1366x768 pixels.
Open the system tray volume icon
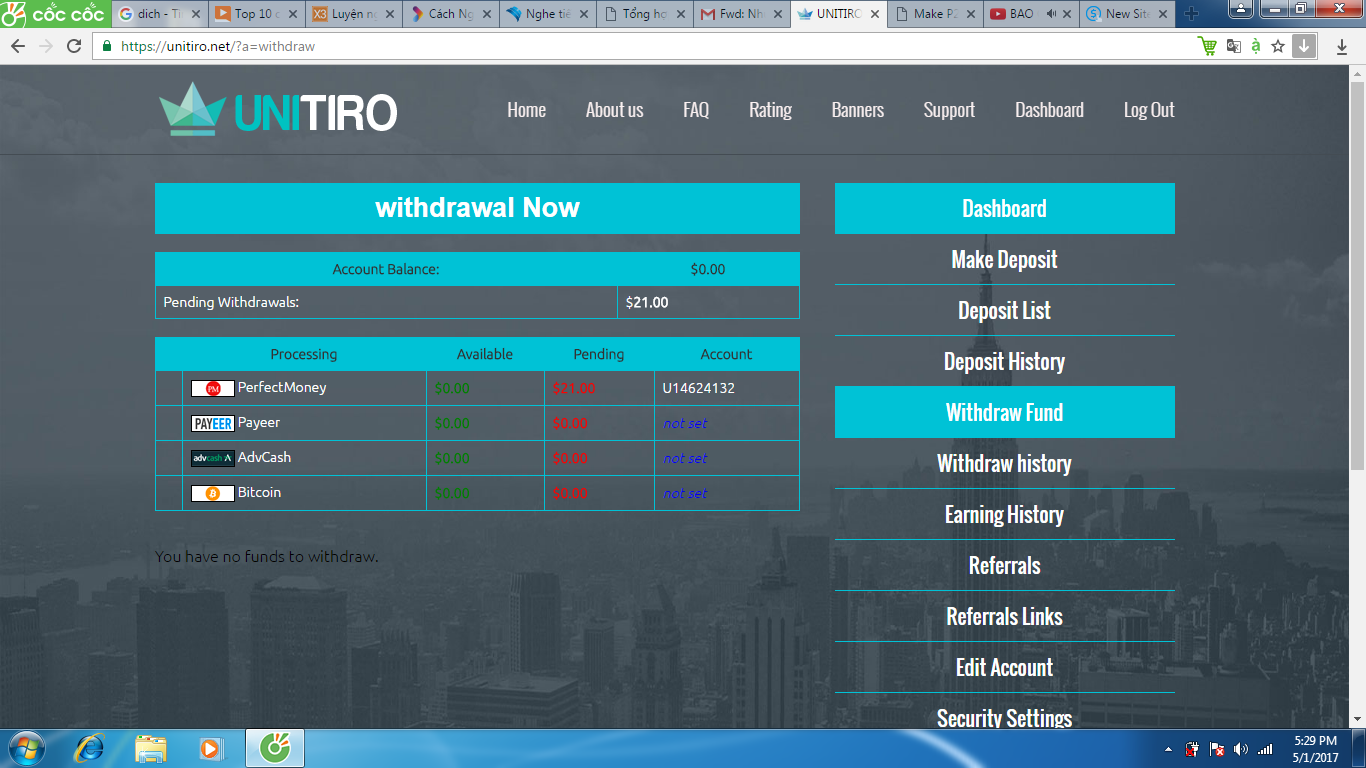pos(1241,749)
